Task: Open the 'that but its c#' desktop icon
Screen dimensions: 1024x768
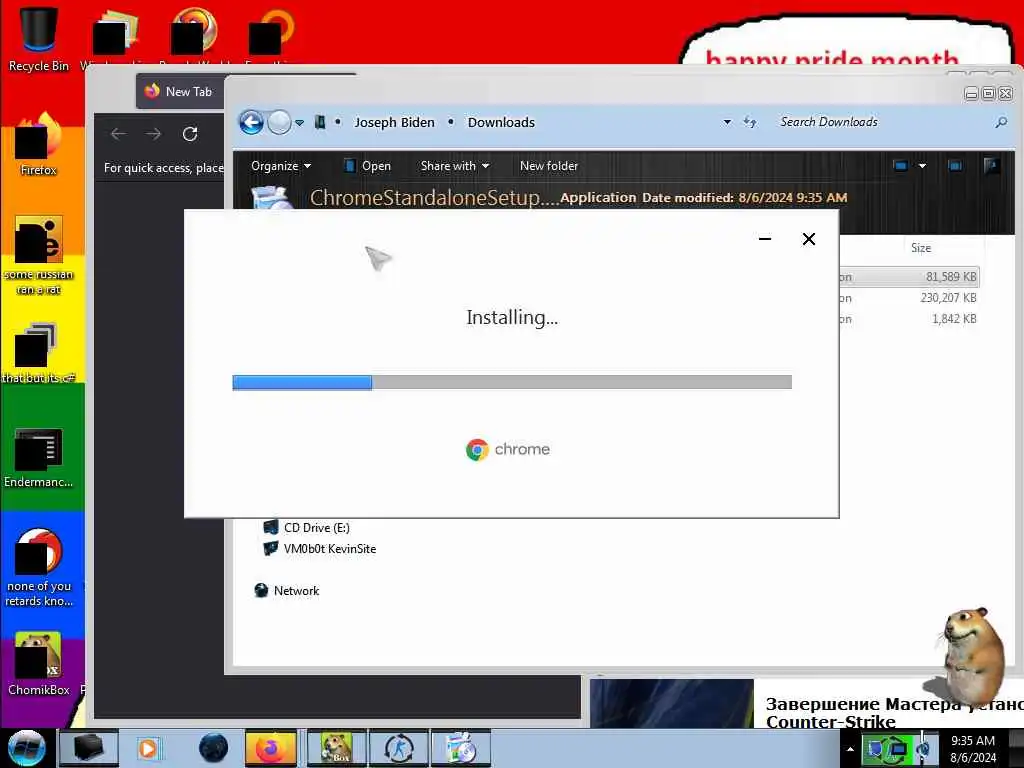Action: tap(38, 353)
